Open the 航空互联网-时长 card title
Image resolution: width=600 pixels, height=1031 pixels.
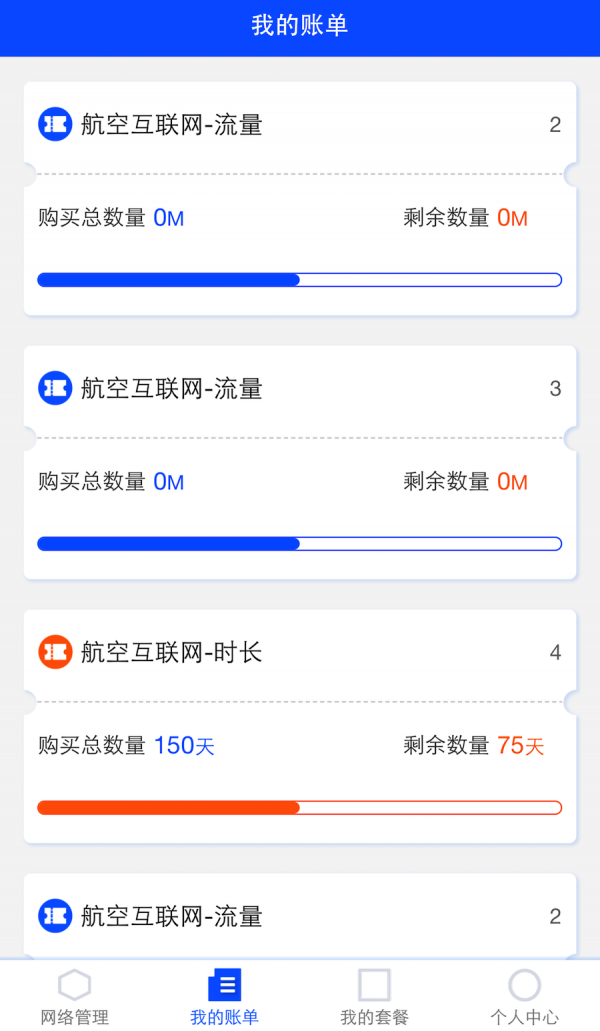171,652
